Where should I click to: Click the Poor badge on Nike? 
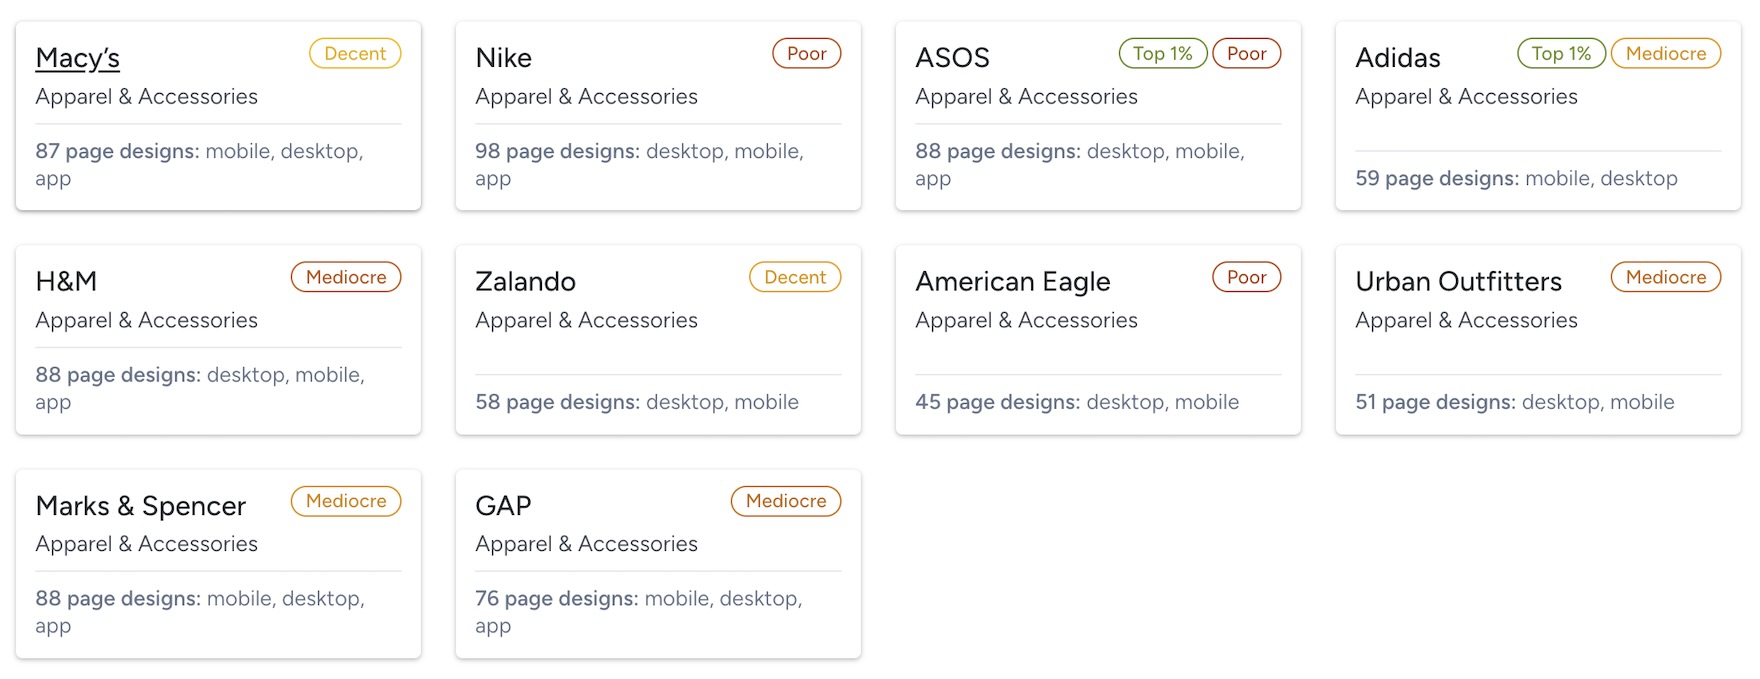806,54
